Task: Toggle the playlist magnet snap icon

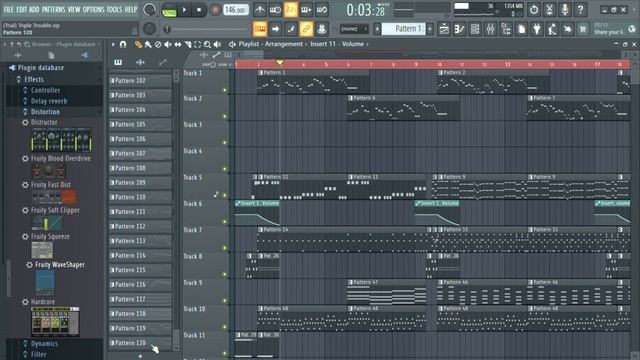Action: pos(123,44)
